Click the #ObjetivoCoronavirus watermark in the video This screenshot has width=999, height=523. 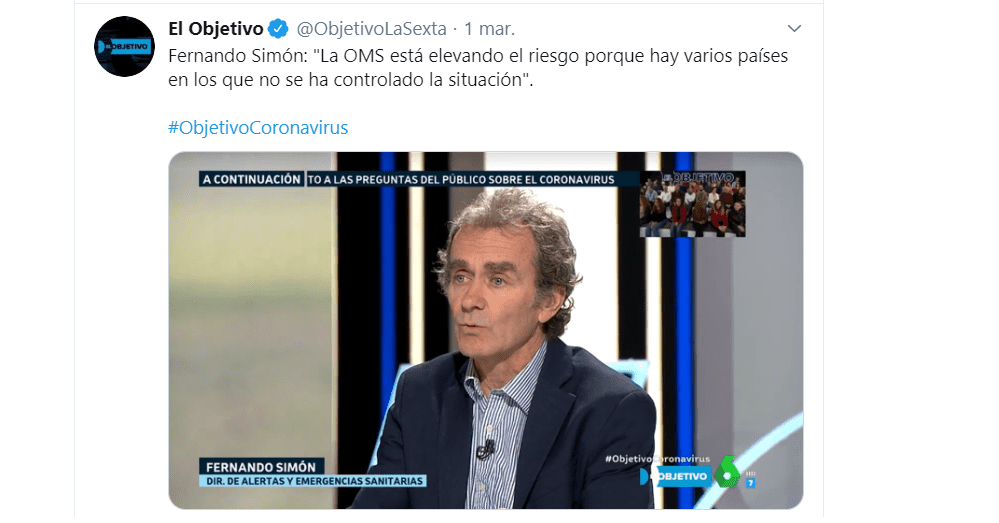pos(657,458)
